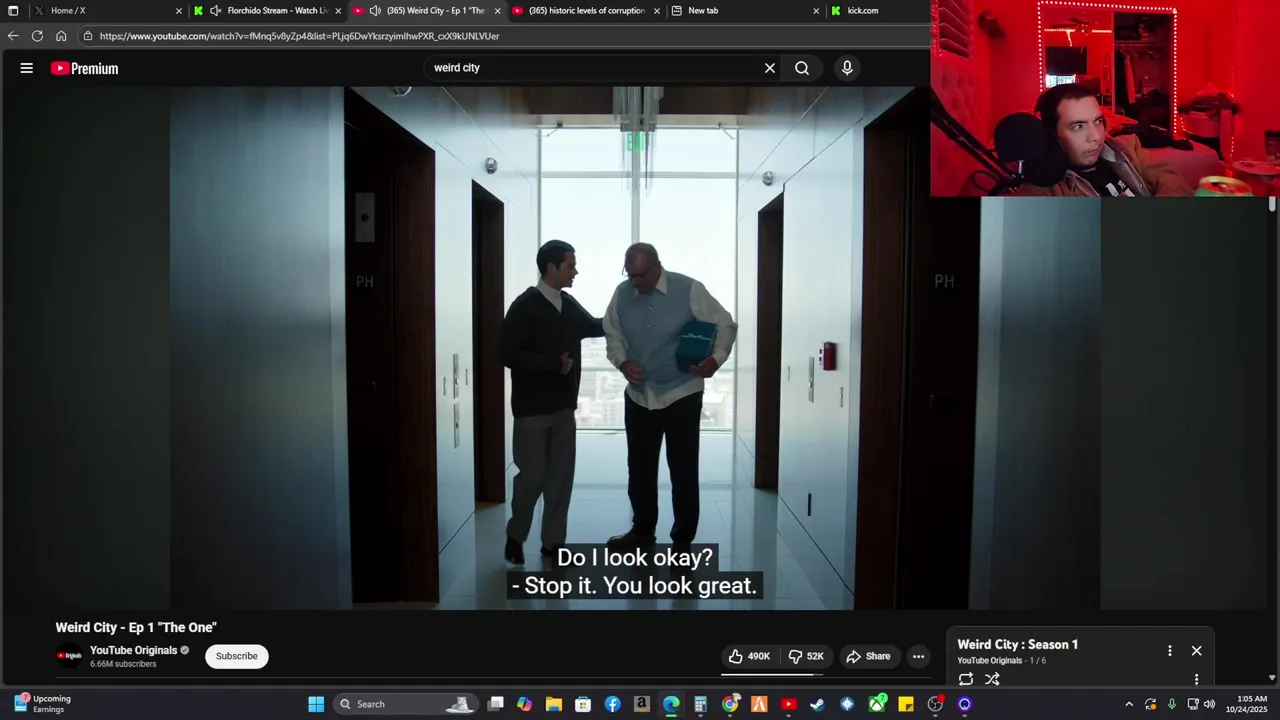Image resolution: width=1280 pixels, height=720 pixels.
Task: Open Amazon app from taskbar
Action: pyautogui.click(x=642, y=704)
